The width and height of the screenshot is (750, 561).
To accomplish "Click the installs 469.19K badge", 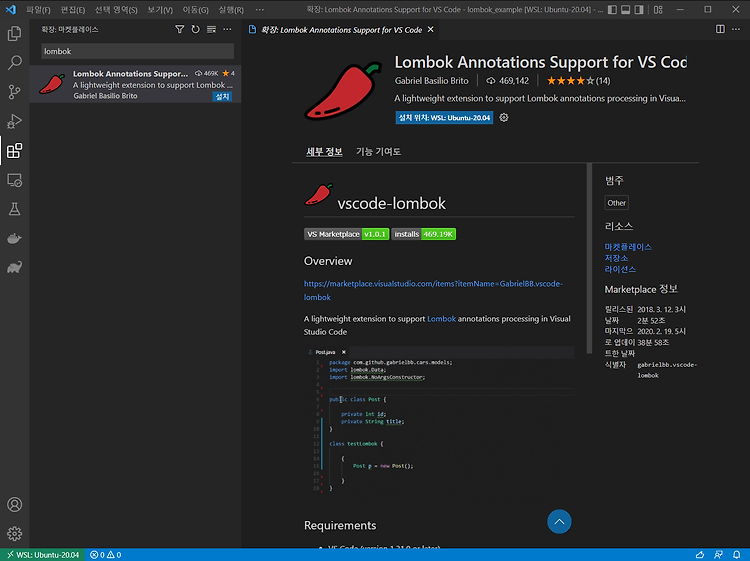I will 423,234.
